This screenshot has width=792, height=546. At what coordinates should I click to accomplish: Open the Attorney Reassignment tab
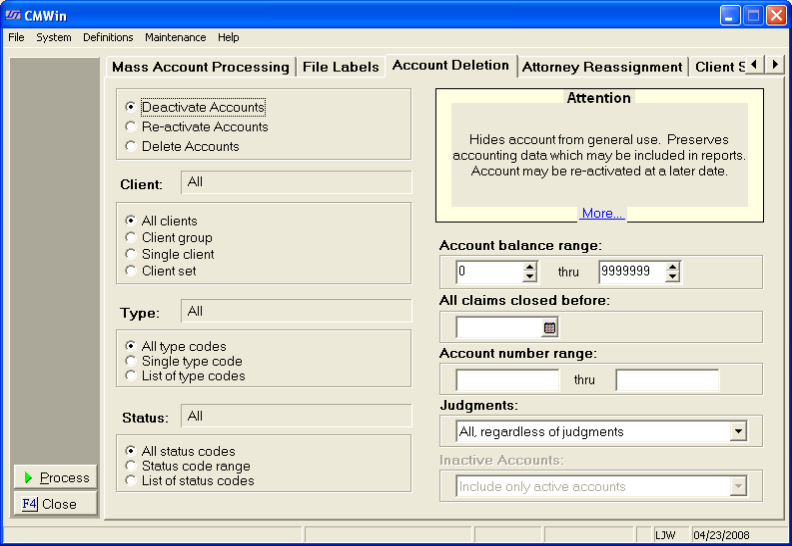click(x=602, y=67)
